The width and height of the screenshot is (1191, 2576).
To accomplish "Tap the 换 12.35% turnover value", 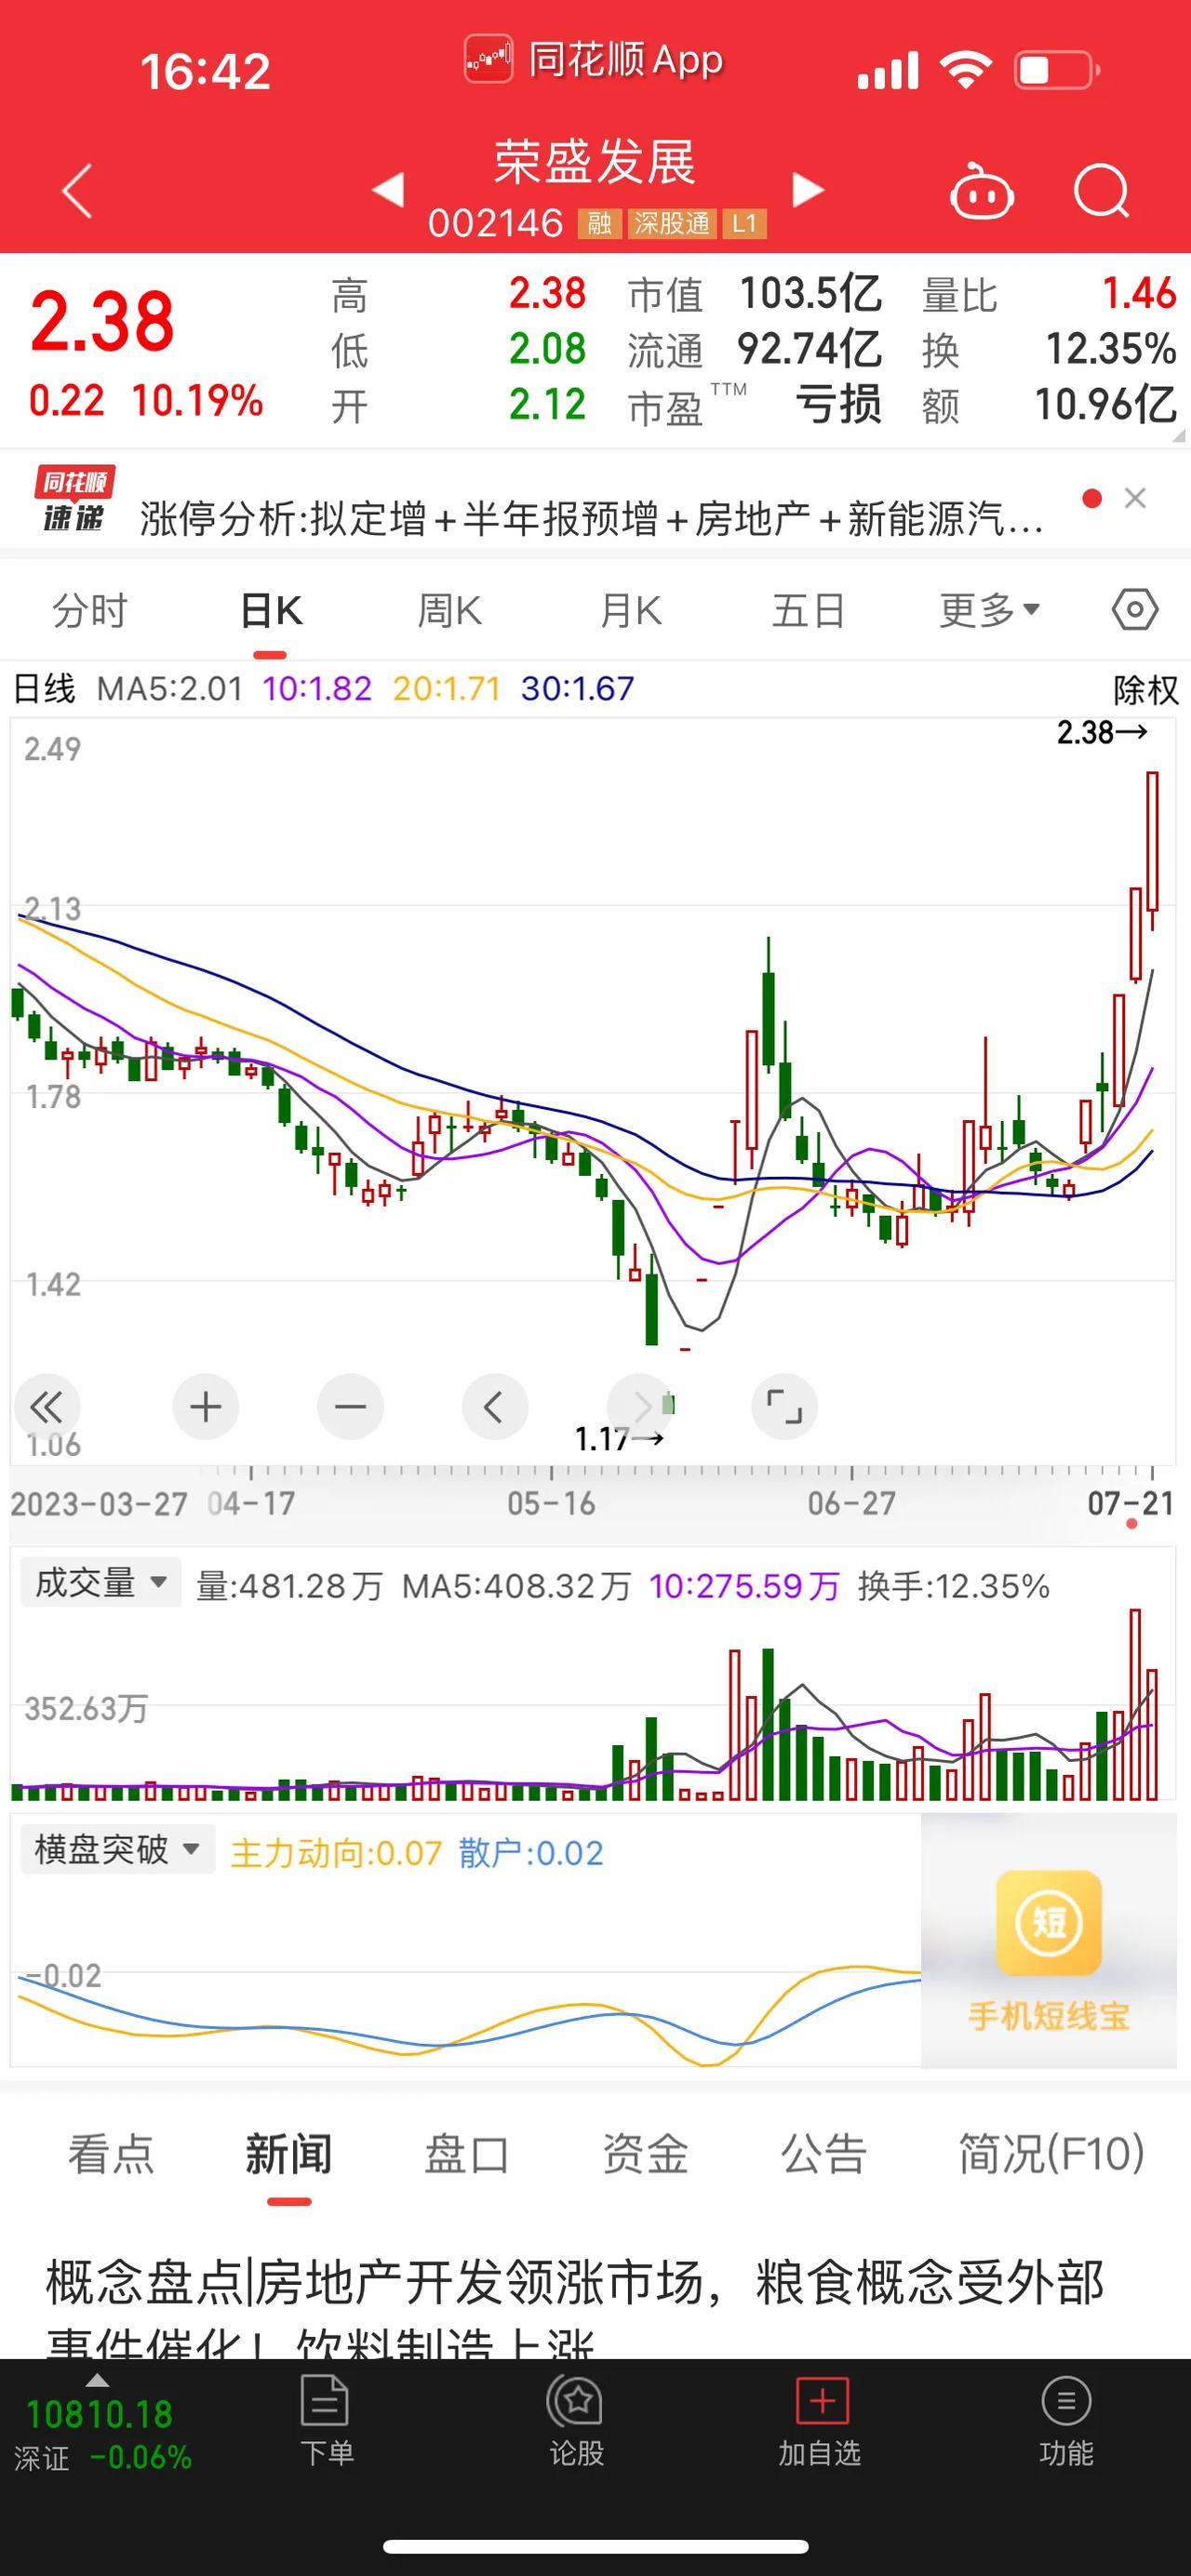I will pyautogui.click(x=1110, y=349).
